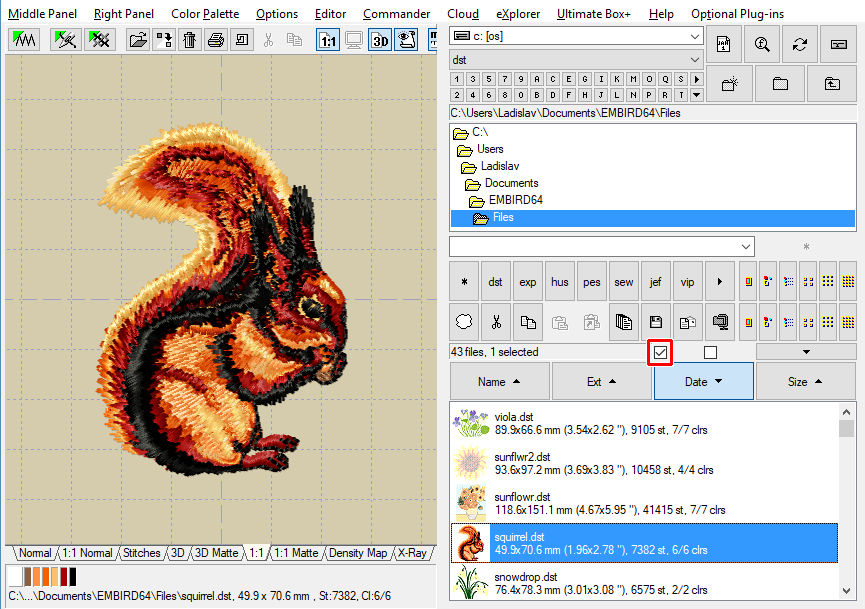
Task: Click the trash icon to delete the file
Action: pos(189,40)
